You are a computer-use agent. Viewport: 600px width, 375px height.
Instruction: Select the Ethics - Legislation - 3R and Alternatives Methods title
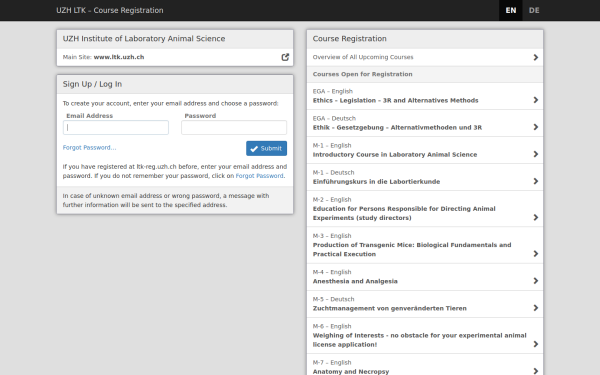click(396, 100)
